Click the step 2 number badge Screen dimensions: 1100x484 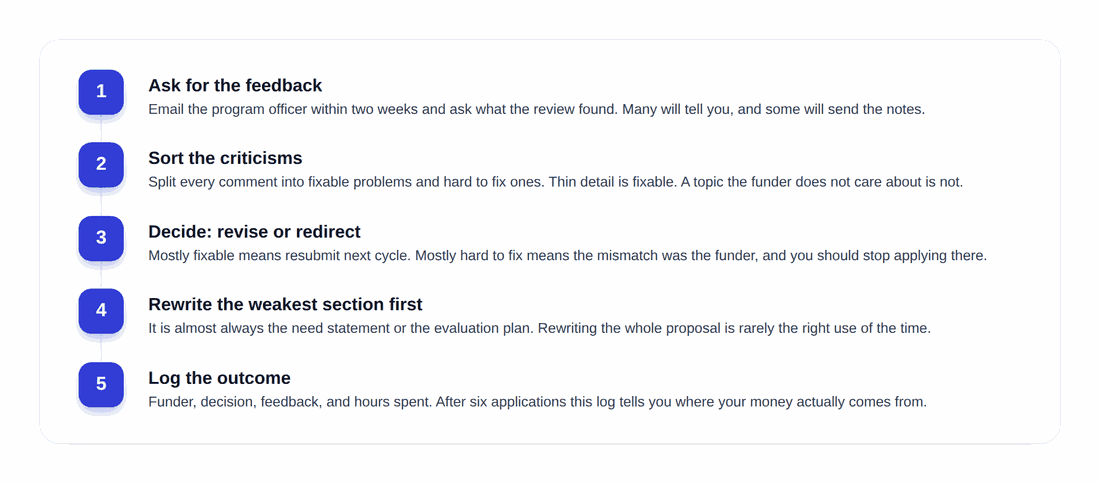pyautogui.click(x=101, y=164)
